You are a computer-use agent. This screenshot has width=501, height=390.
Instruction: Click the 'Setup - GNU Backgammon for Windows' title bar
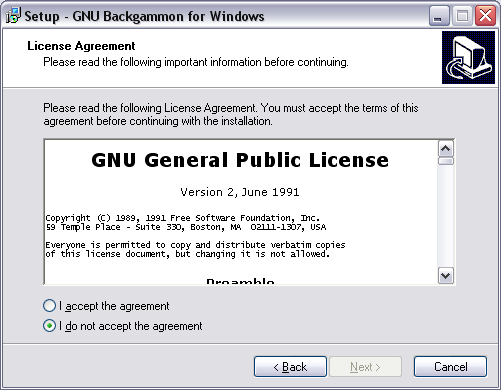point(144,16)
